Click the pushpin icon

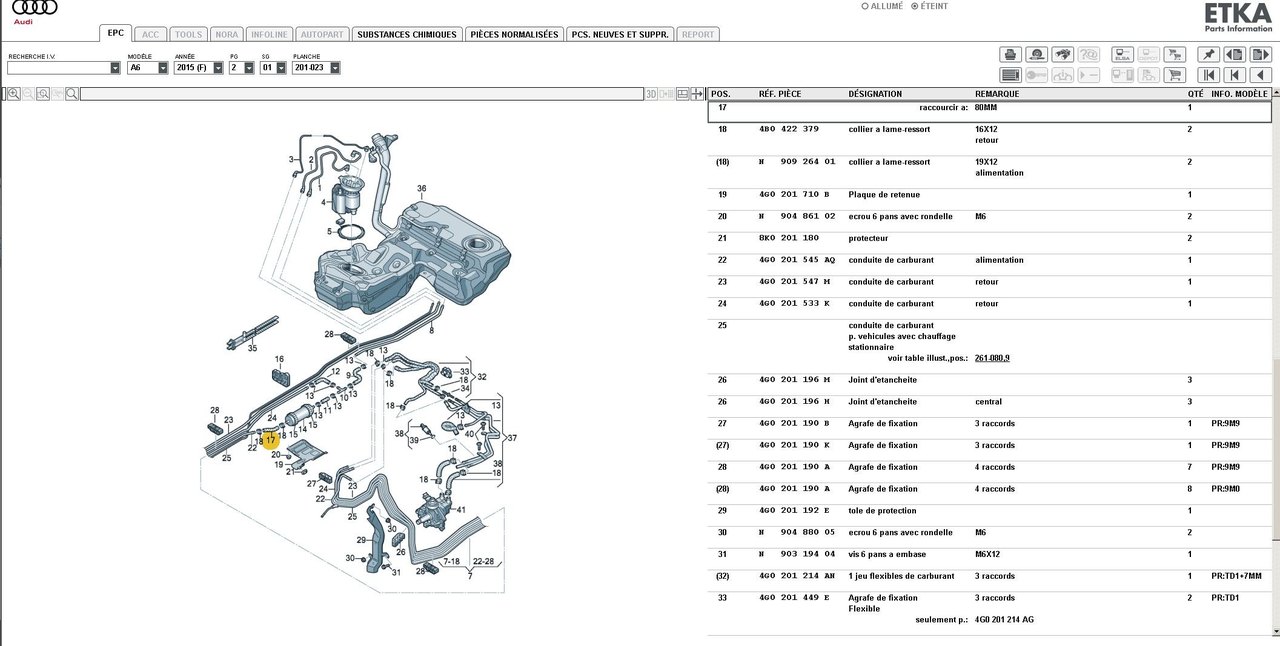1209,54
